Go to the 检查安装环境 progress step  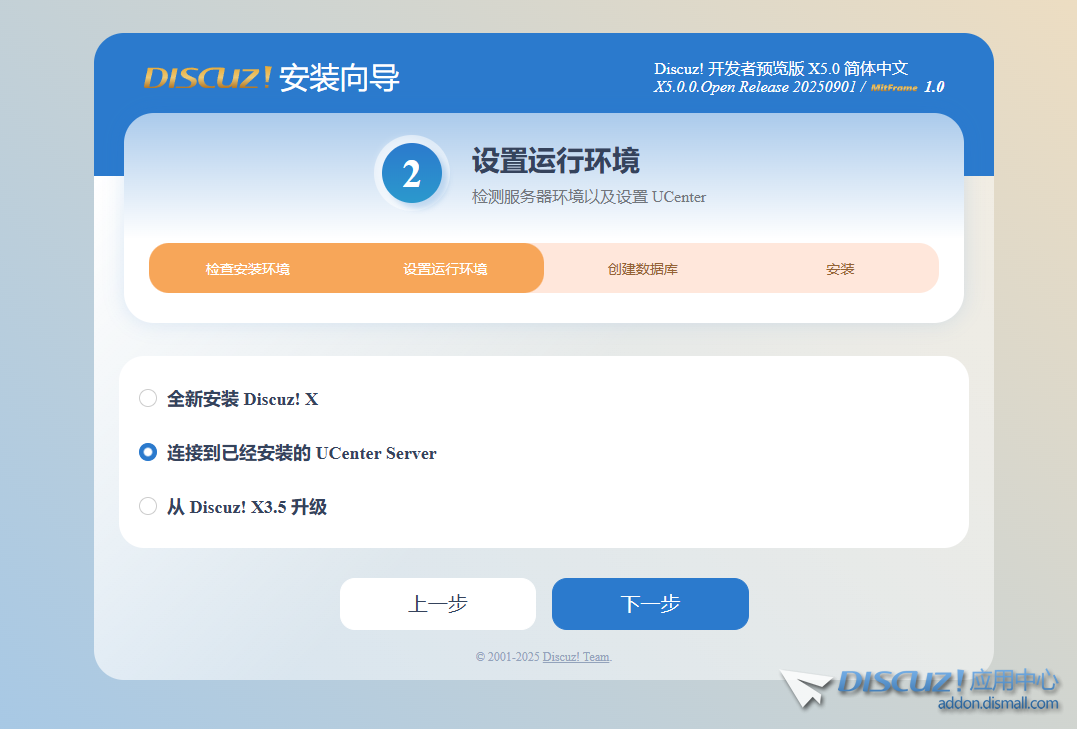click(248, 269)
